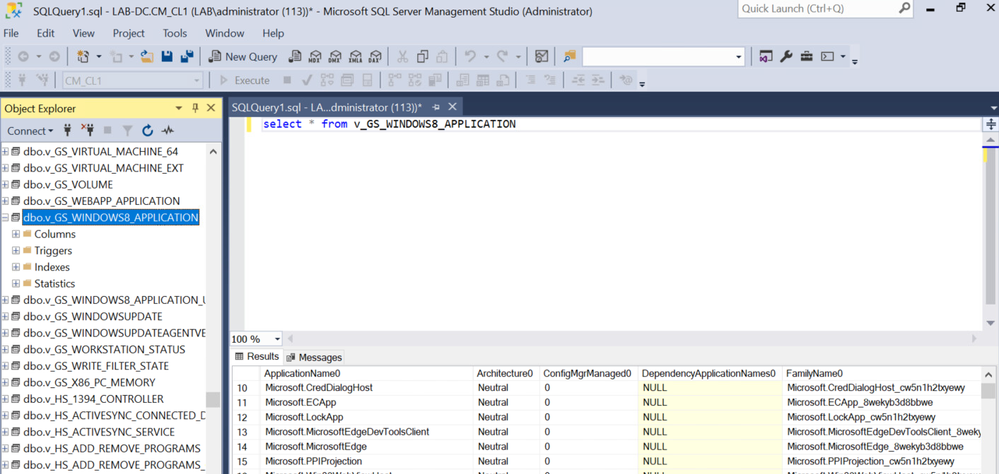The width and height of the screenshot is (999, 474).
Task: Open the Project menu
Action: click(129, 33)
